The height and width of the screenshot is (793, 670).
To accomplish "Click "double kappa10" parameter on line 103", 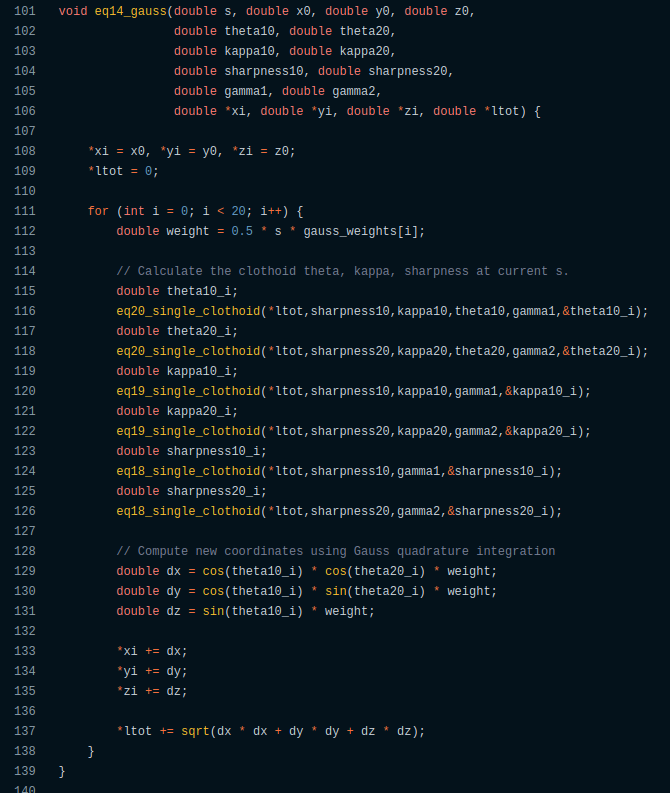I will pos(224,51).
